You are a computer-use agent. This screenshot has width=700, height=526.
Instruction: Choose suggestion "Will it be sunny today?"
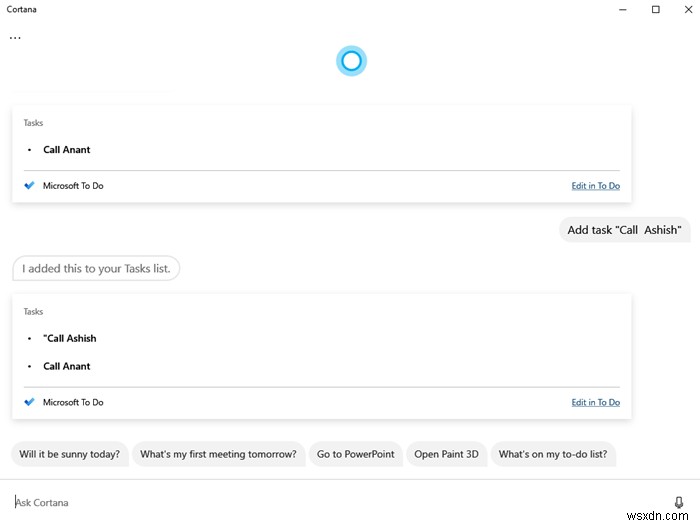click(x=70, y=454)
